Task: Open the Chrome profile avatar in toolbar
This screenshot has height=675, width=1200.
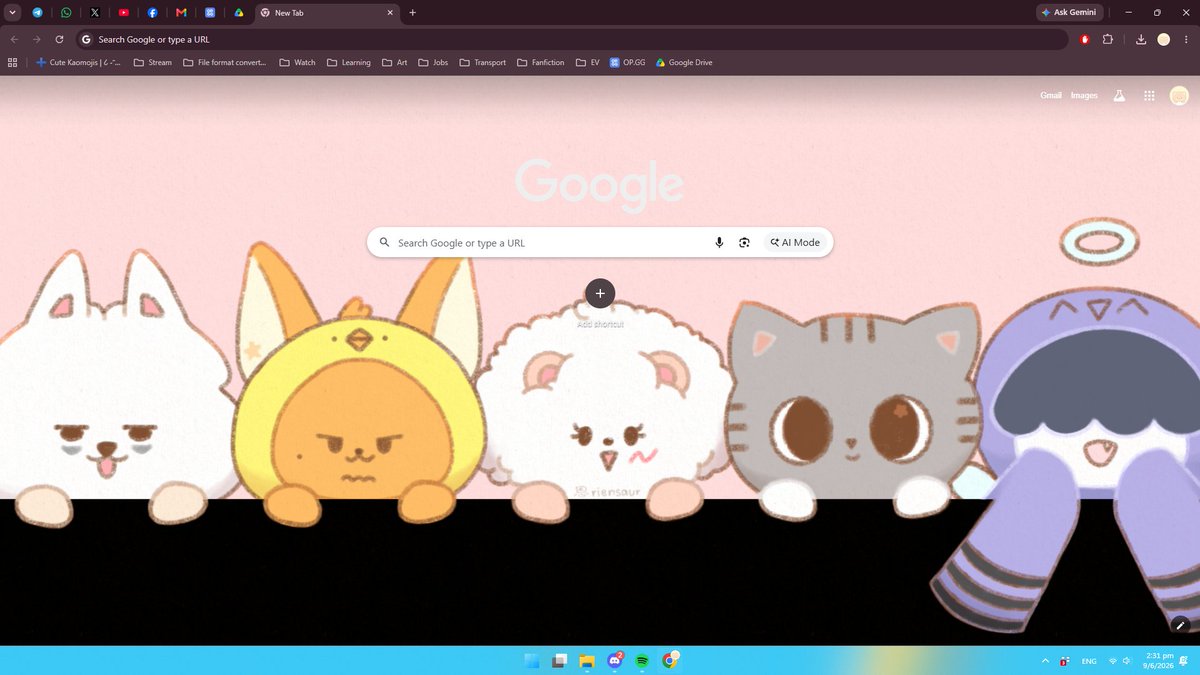Action: pyautogui.click(x=1163, y=39)
